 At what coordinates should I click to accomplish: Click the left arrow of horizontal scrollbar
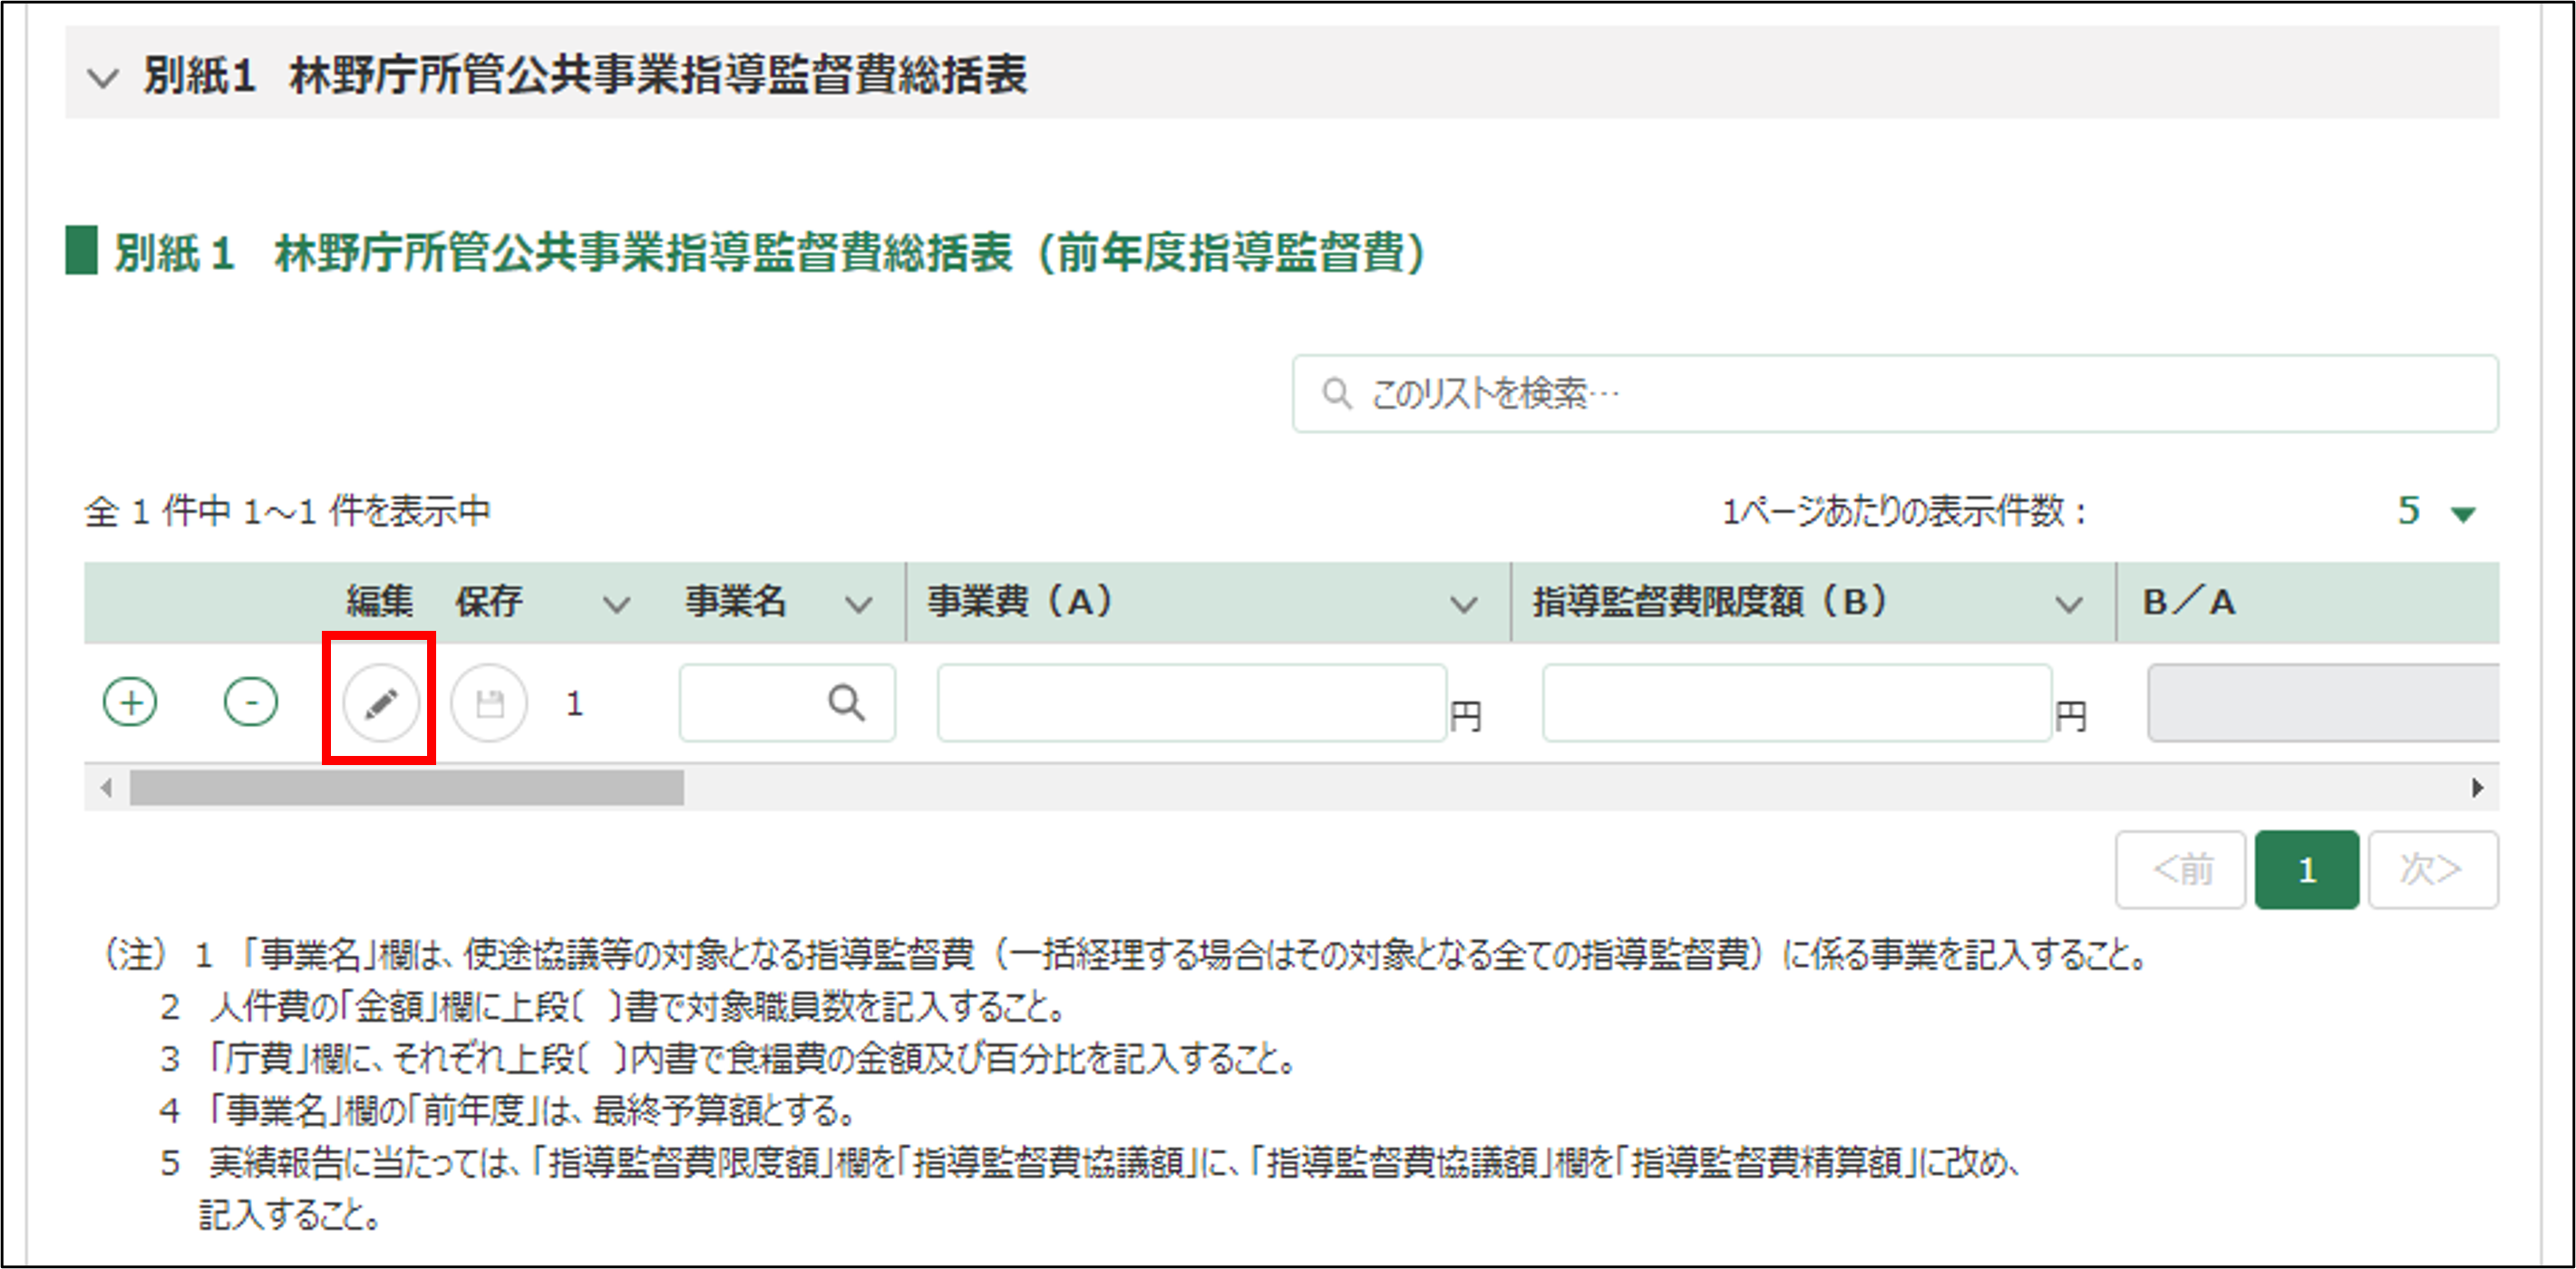(106, 788)
